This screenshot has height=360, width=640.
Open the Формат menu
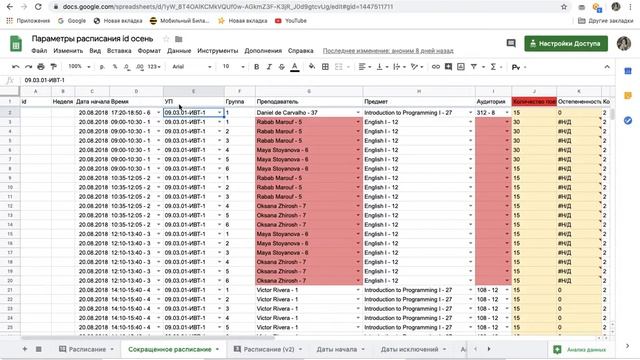[149, 51]
